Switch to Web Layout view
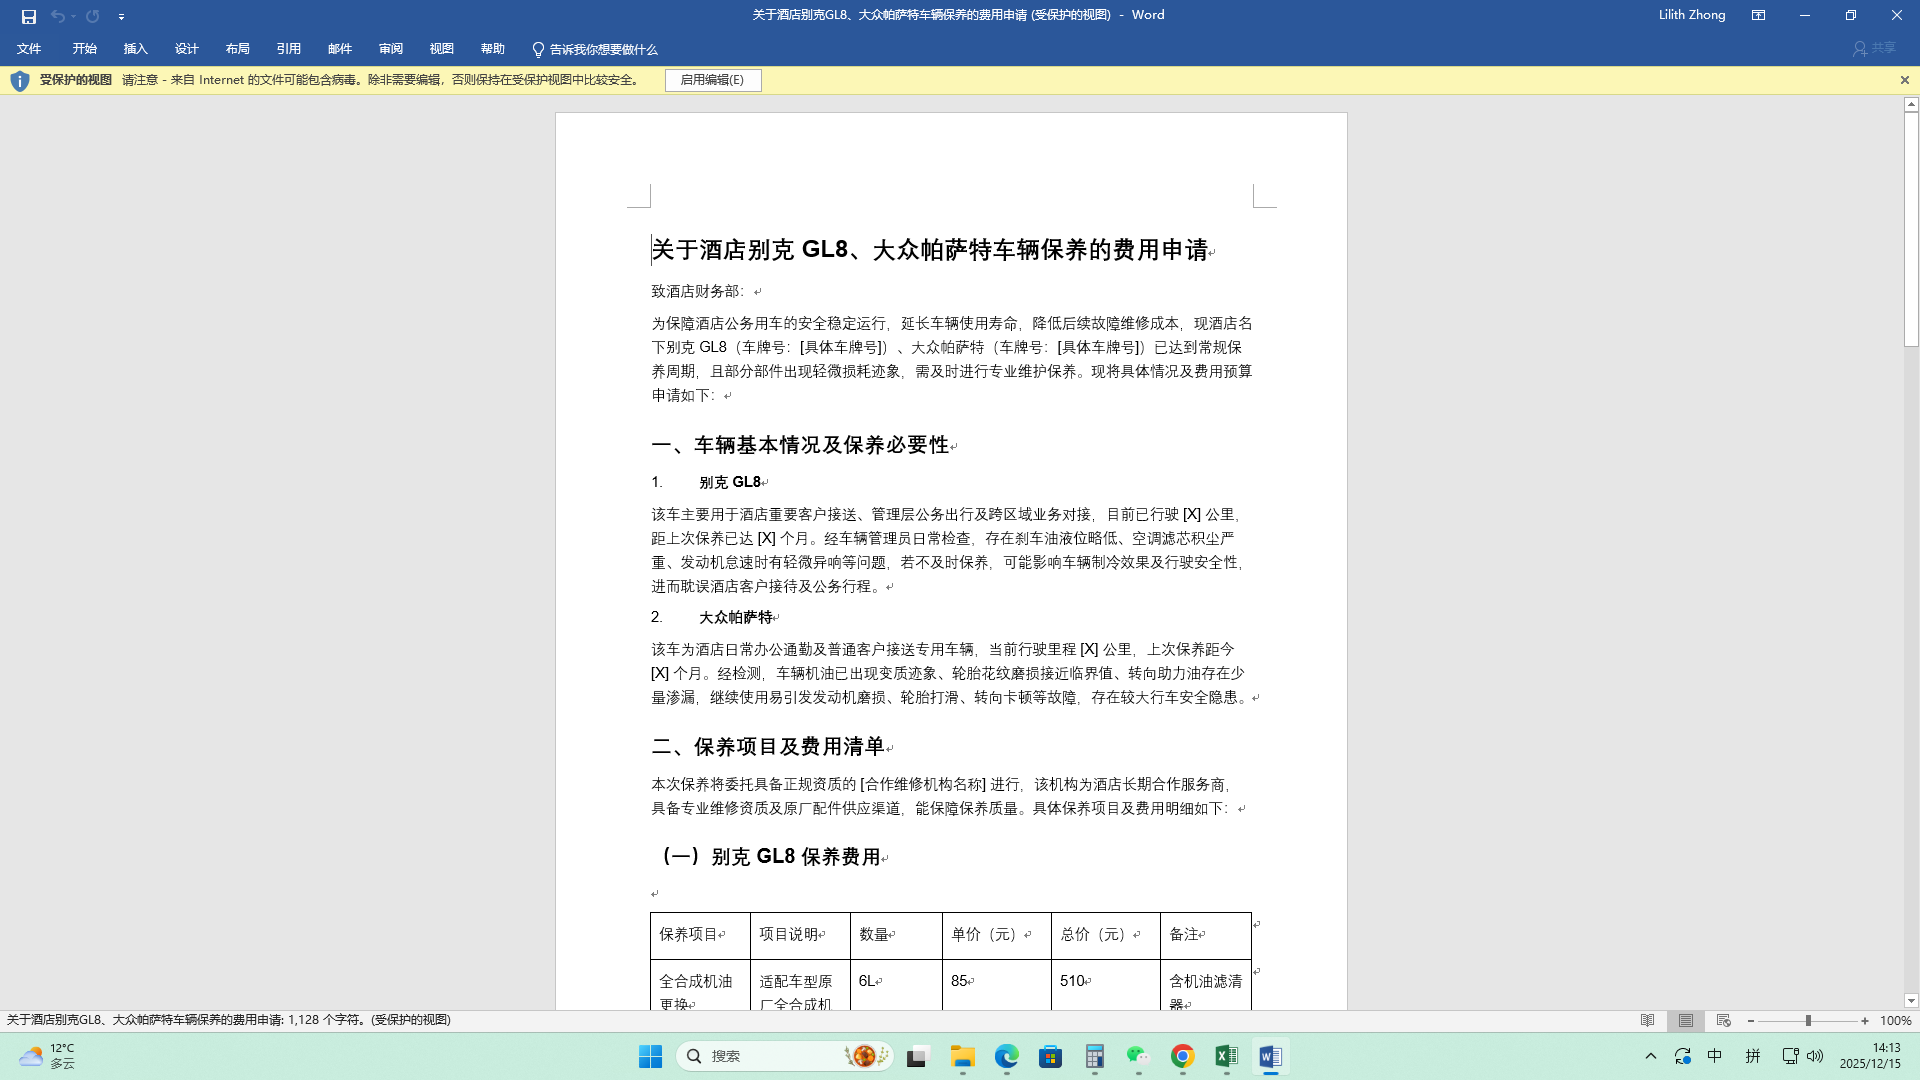The image size is (1920, 1080). (1723, 1021)
